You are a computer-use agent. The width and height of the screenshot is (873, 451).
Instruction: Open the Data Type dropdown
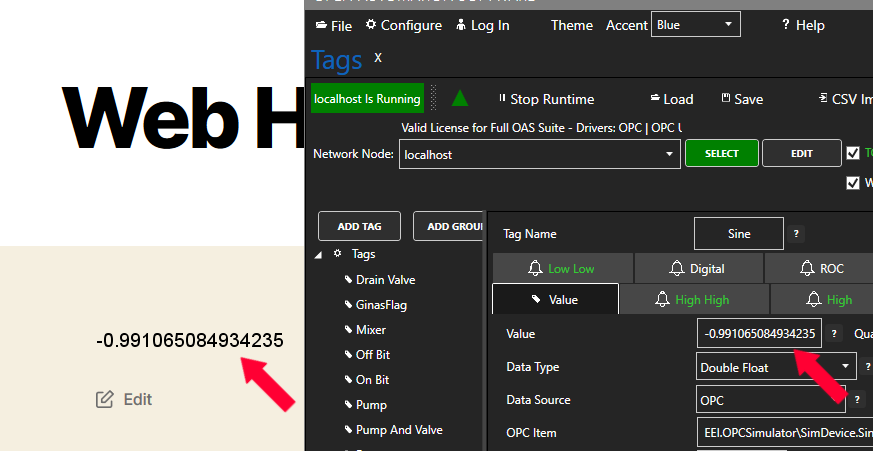(x=845, y=367)
